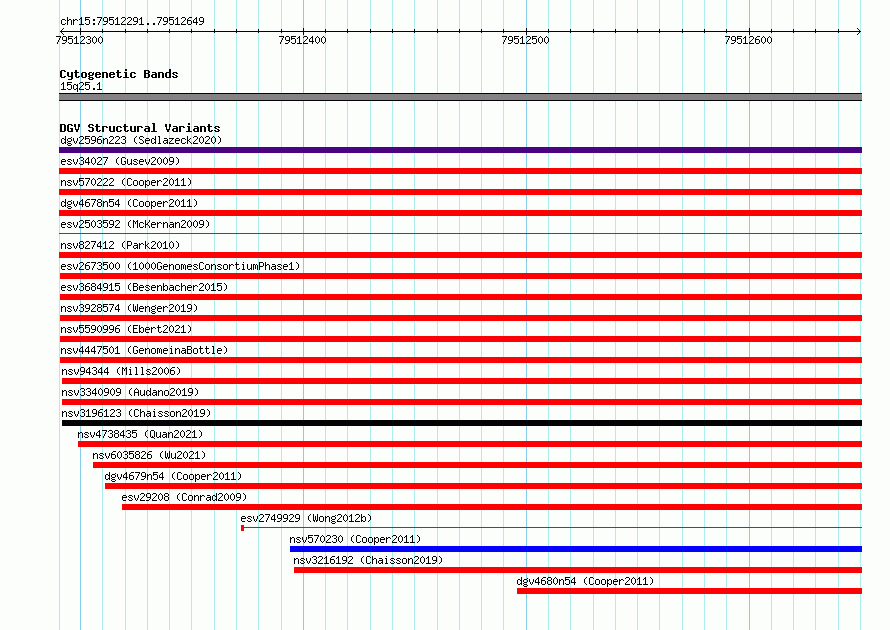890x630 pixels.
Task: Click the nsv6035826 red bar
Action: [477, 465]
